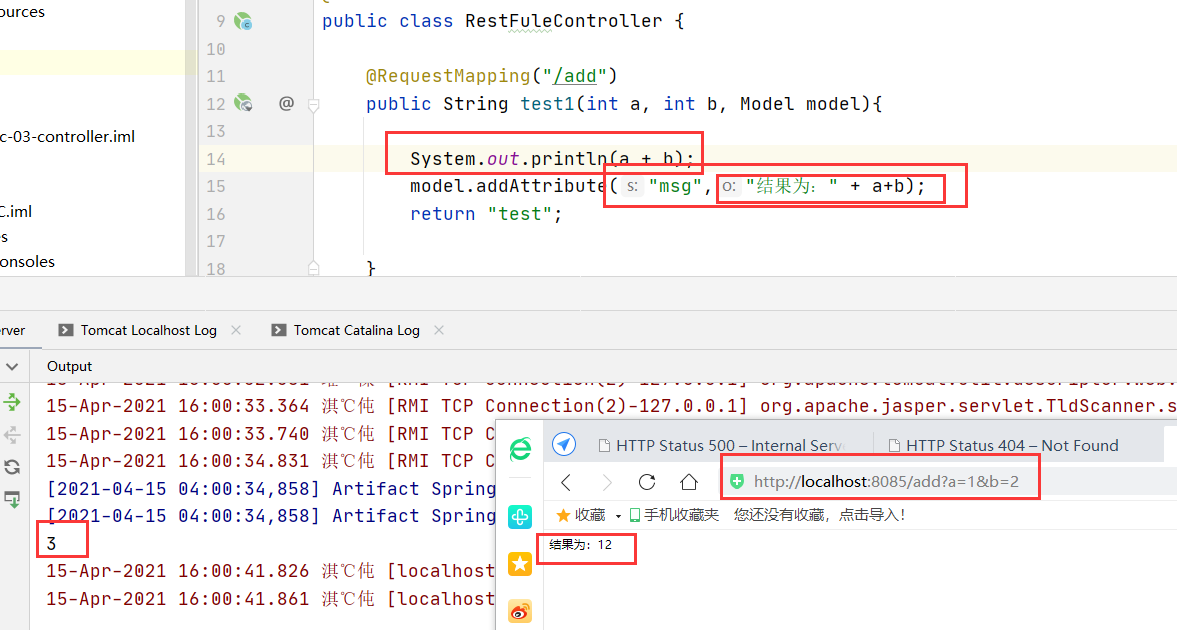Expand the chevron dropdown left of Output

point(12,366)
